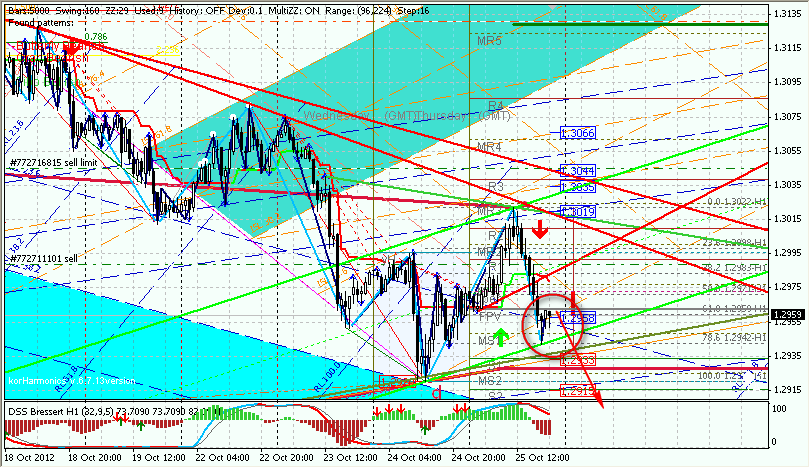Select the blue 1.3066 price label
Viewport: 810px width, 468px height.
click(578, 133)
